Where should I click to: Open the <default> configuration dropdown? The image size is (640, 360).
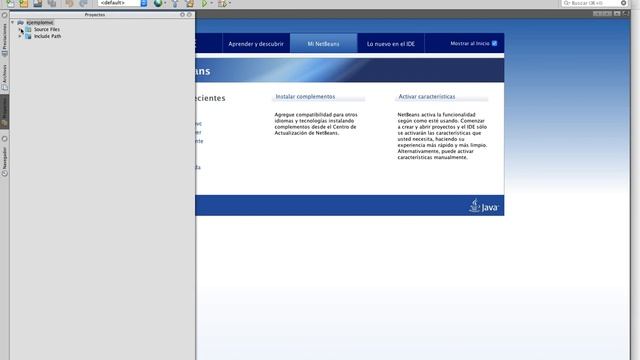[122, 3]
